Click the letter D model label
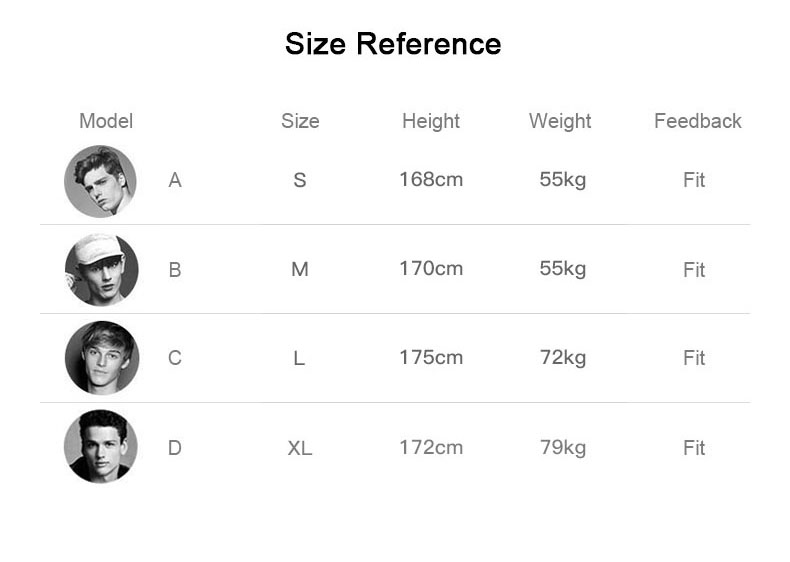Screen dimensions: 790x562 174,448
